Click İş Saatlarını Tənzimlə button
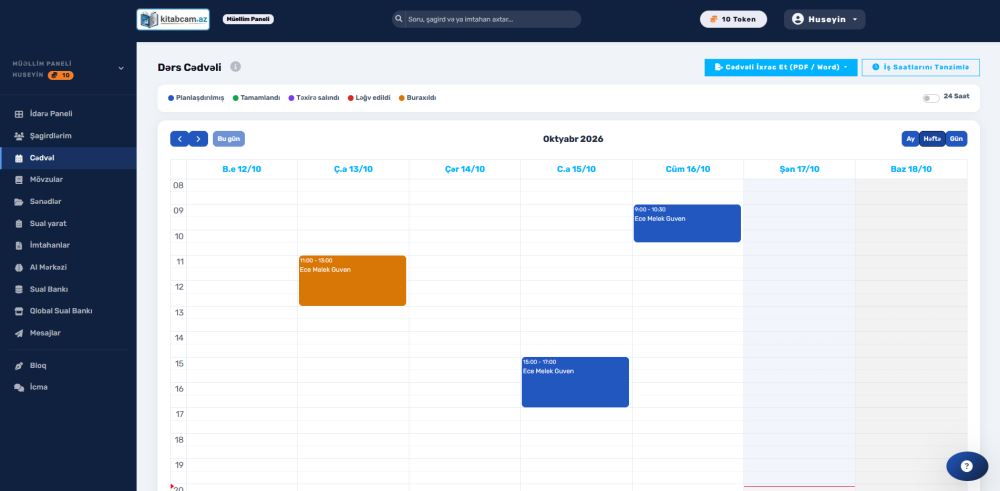The height and width of the screenshot is (491, 1000). (x=921, y=67)
